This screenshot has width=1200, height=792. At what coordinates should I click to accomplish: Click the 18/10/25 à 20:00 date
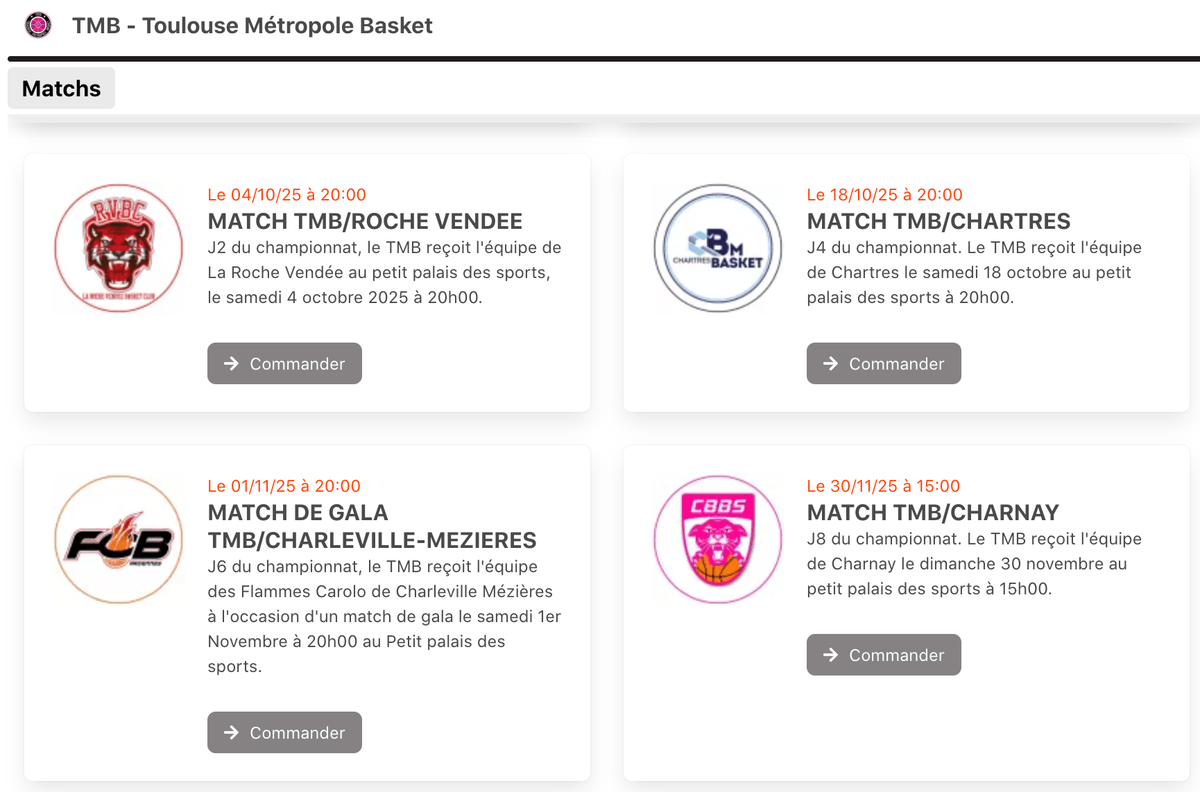click(x=885, y=195)
